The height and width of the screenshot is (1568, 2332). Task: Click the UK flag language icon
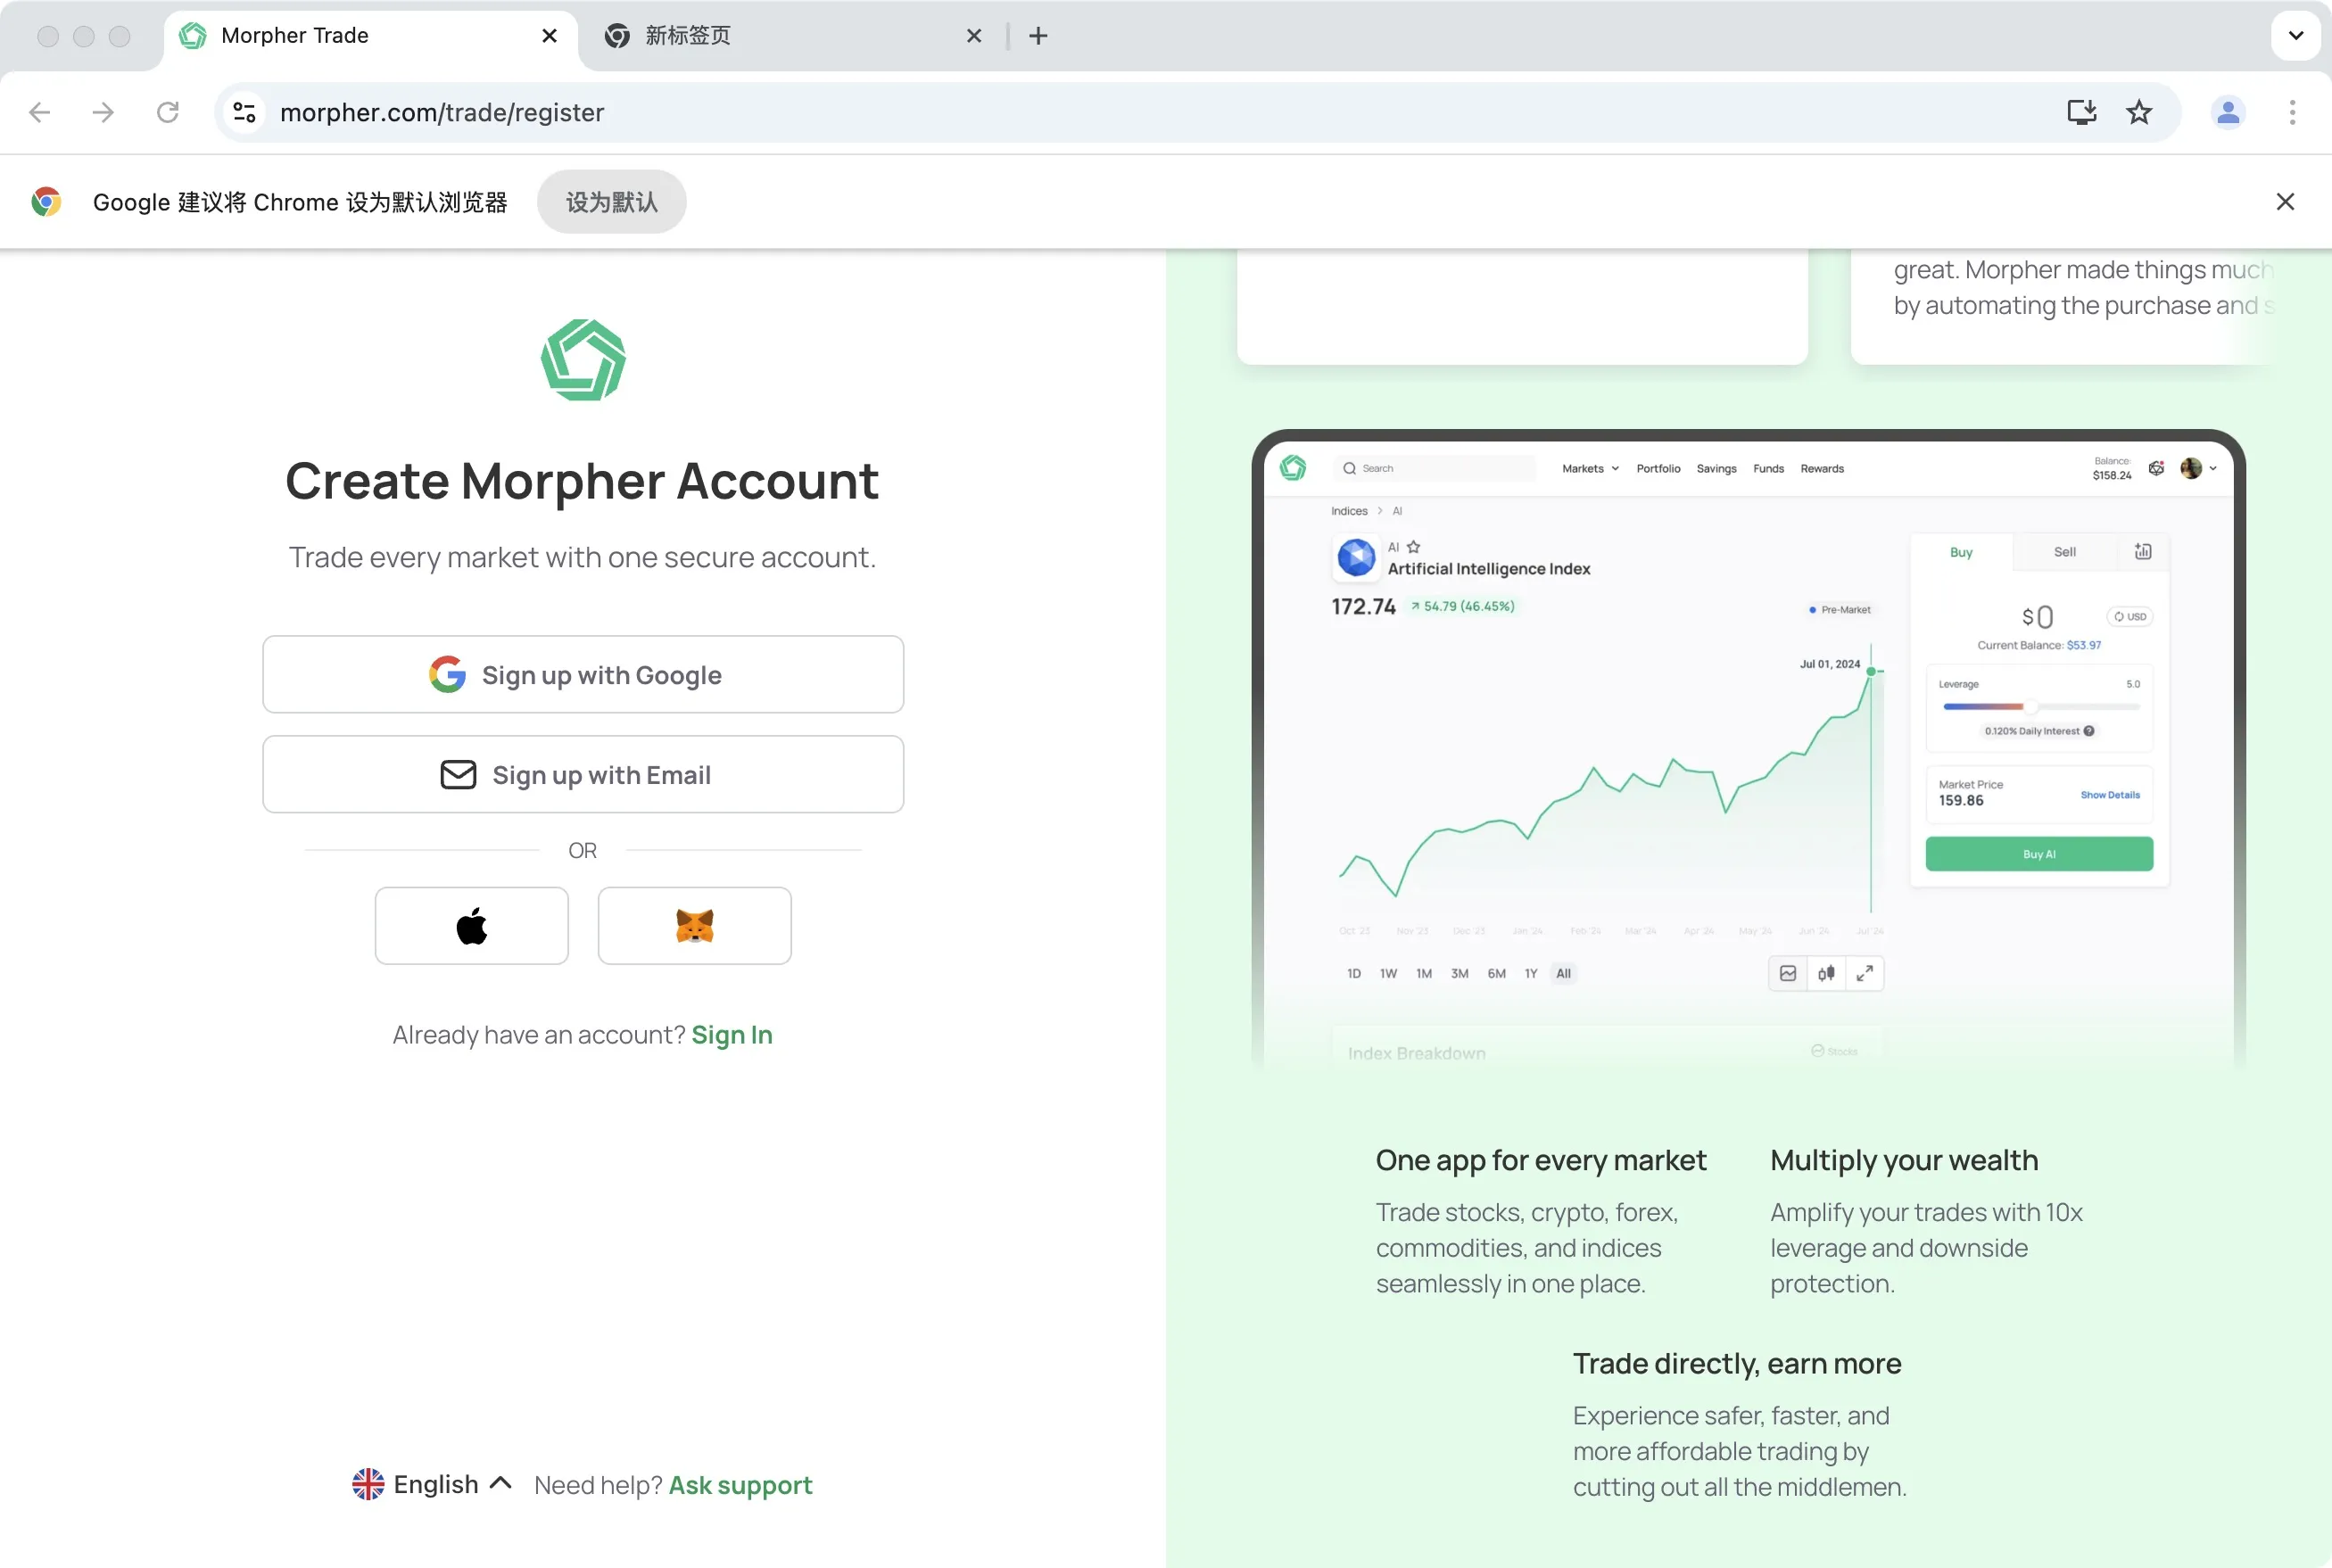(368, 1484)
